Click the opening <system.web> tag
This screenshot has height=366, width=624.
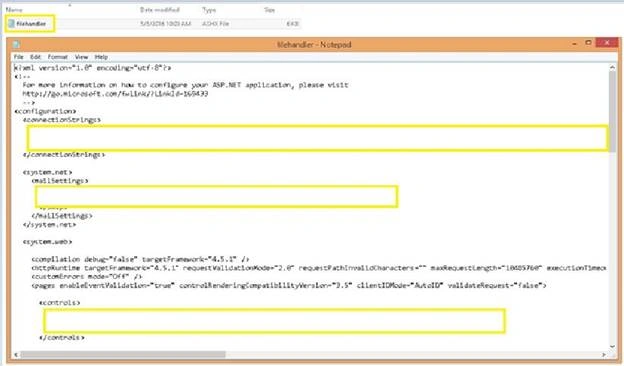point(47,242)
